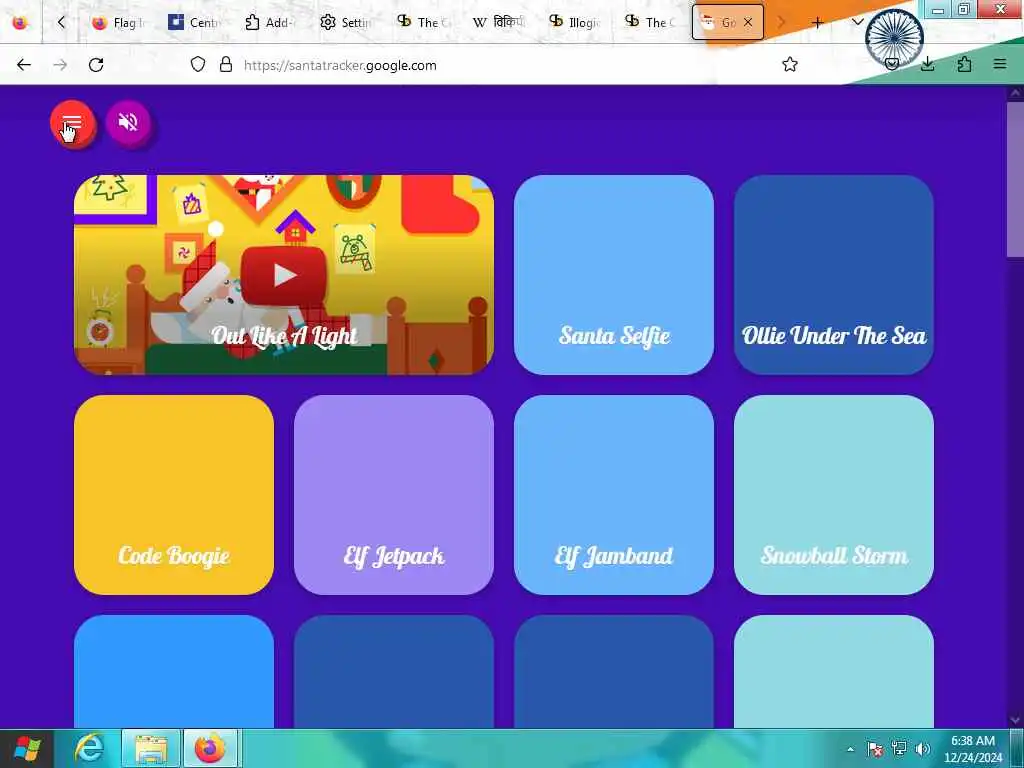This screenshot has height=768, width=1024.
Task: Click the page vertical scrollbar thumb
Action: coord(1016,180)
